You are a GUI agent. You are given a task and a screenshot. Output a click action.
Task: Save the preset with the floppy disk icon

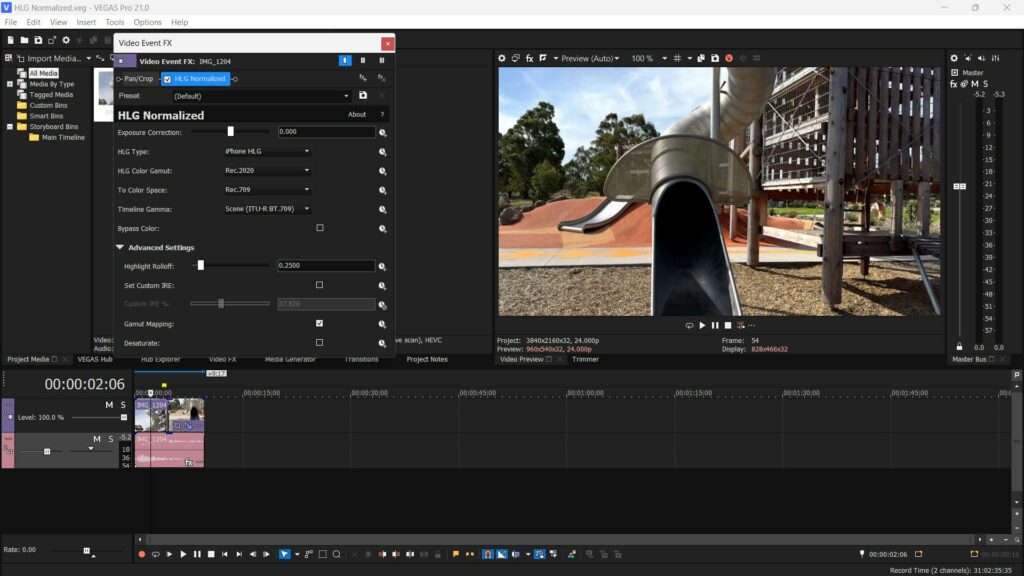362,96
